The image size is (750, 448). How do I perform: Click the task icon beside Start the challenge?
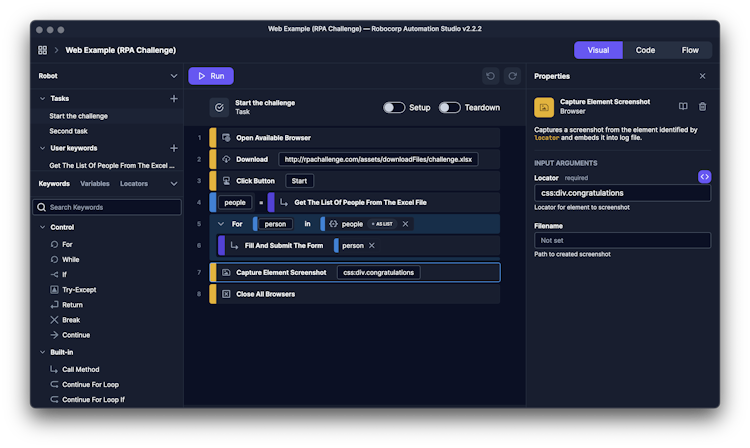tap(219, 108)
